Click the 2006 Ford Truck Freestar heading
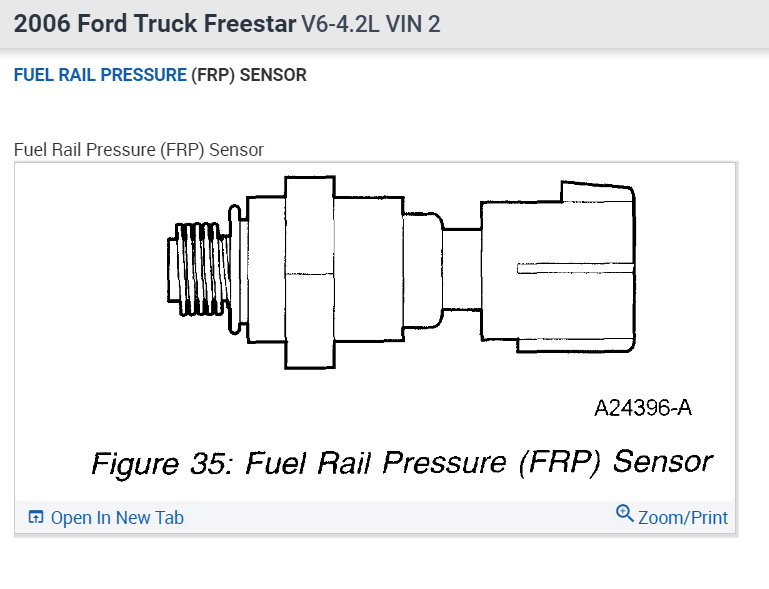Screen dimensions: 769x589 click(155, 23)
